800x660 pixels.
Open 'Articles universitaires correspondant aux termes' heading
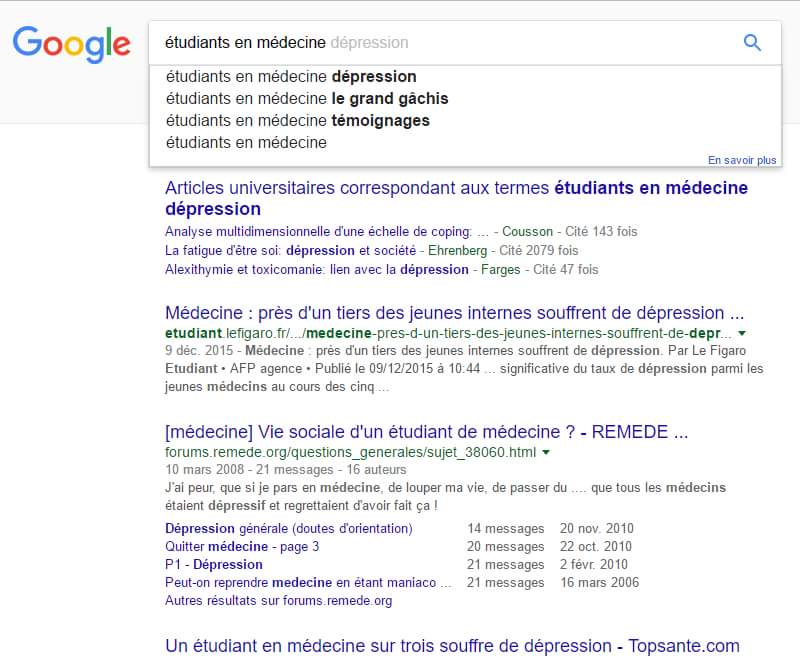[x=456, y=198]
